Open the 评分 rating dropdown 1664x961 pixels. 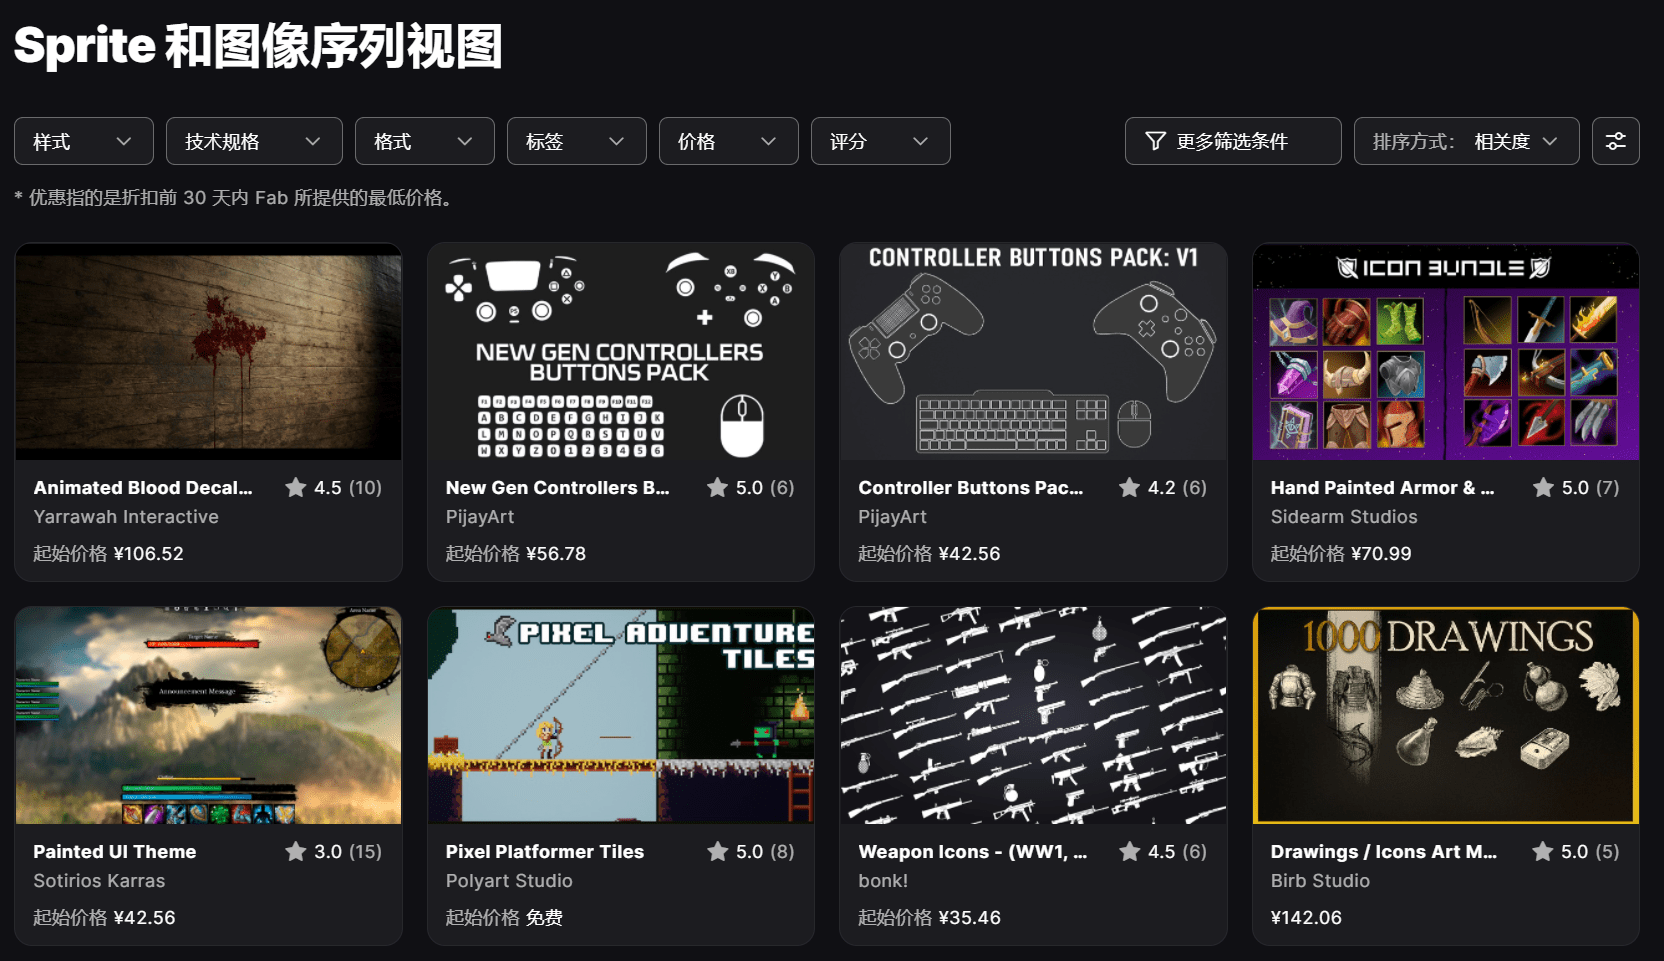(x=880, y=141)
